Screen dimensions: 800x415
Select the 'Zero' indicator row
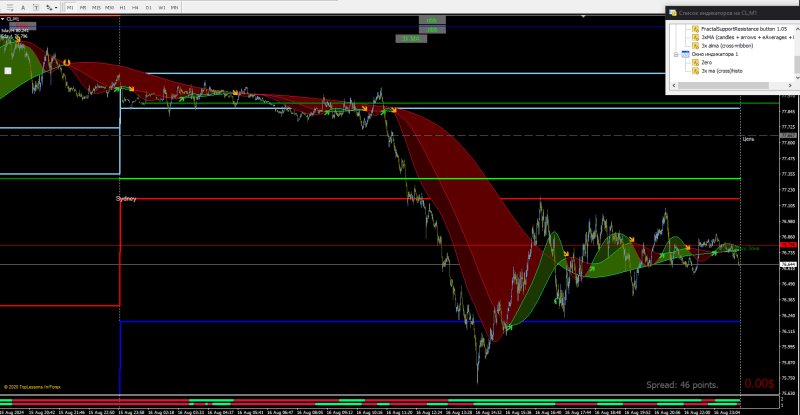click(x=706, y=62)
